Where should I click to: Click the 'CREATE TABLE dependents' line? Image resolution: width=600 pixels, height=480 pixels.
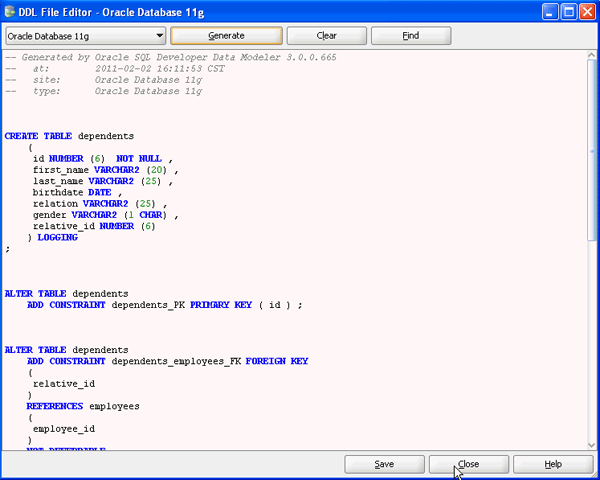point(69,136)
